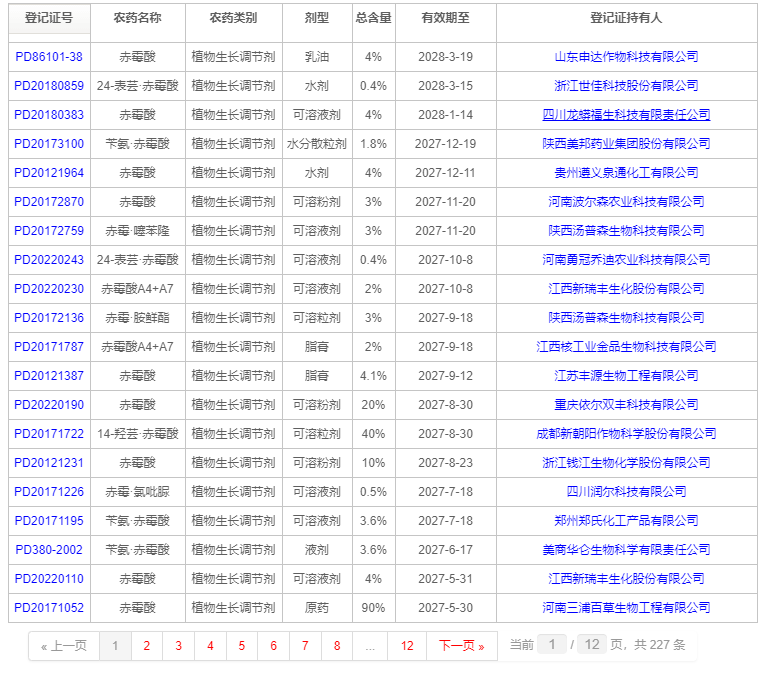
Task: Jump to page 5 in pagination
Action: [241, 646]
